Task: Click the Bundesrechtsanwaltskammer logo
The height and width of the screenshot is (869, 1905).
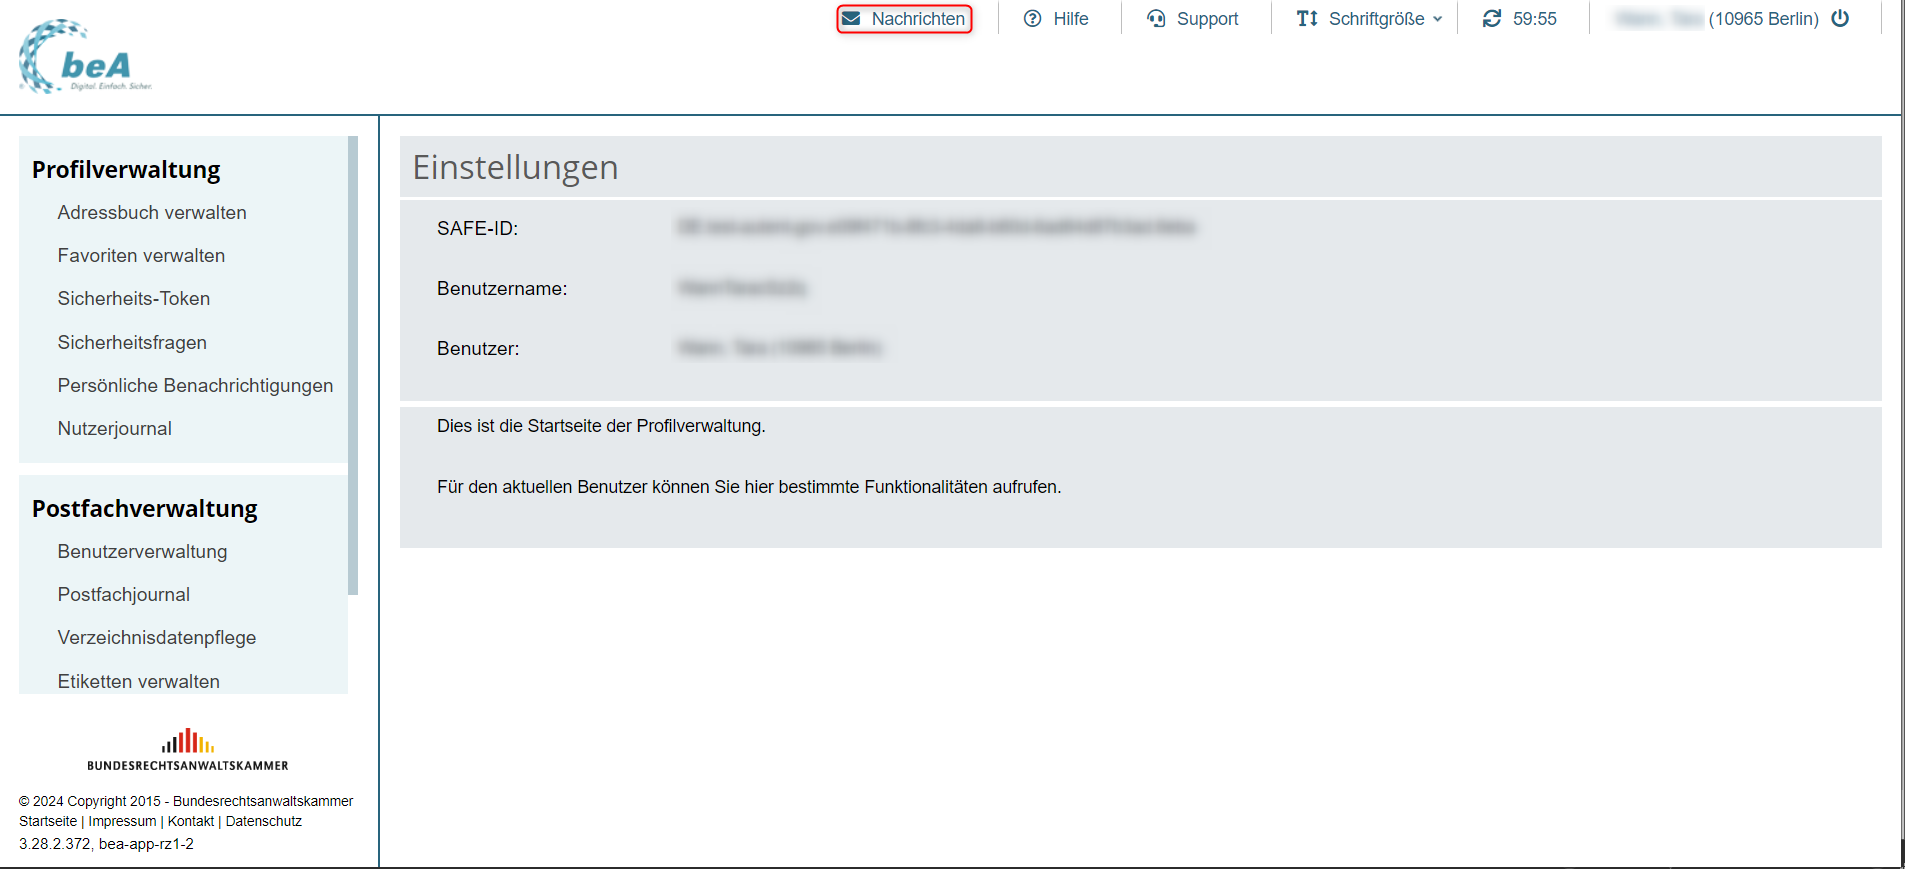Action: click(x=188, y=749)
